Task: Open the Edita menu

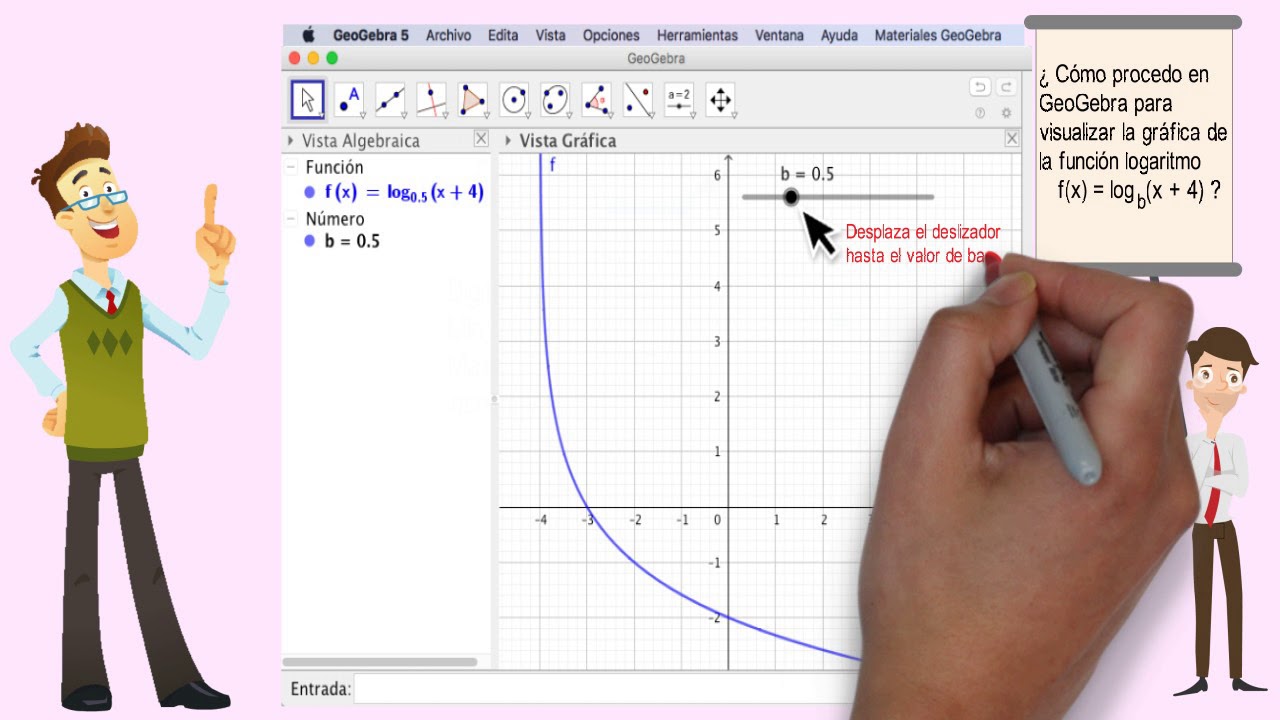Action: (x=503, y=35)
